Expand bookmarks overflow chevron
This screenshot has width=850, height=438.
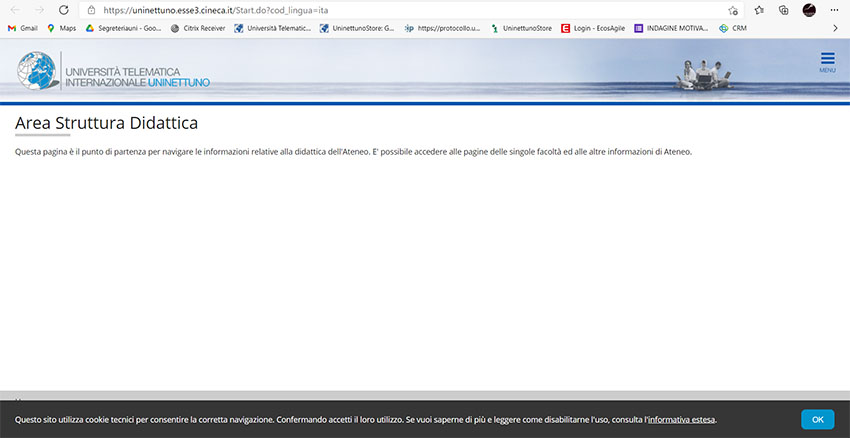coord(835,28)
